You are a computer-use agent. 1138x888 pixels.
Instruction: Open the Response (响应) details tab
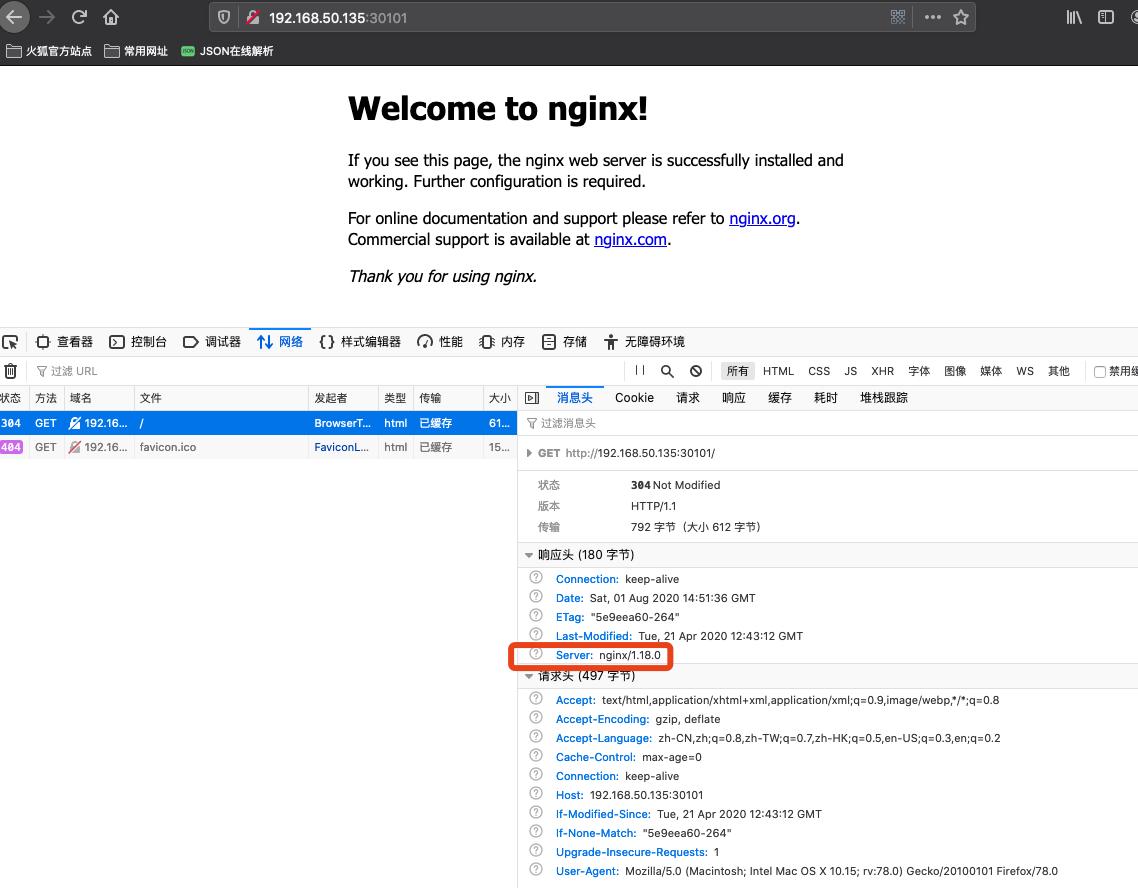click(734, 398)
